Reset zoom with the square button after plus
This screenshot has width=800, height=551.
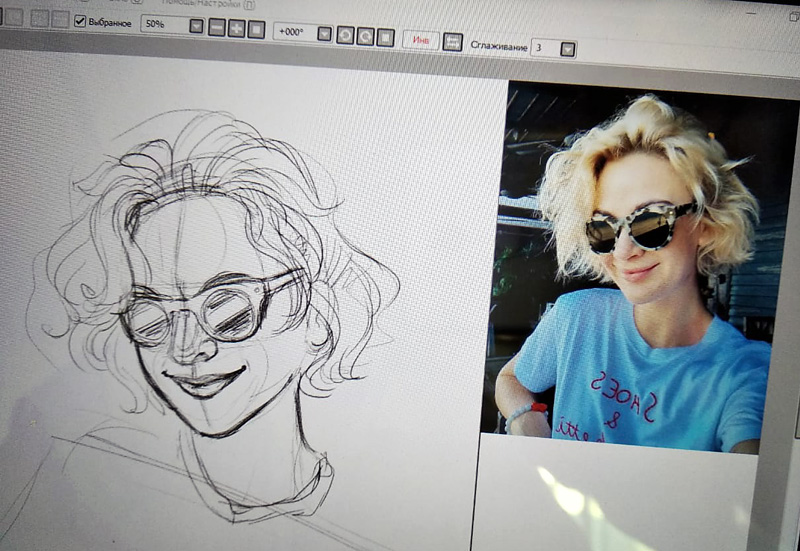click(256, 29)
